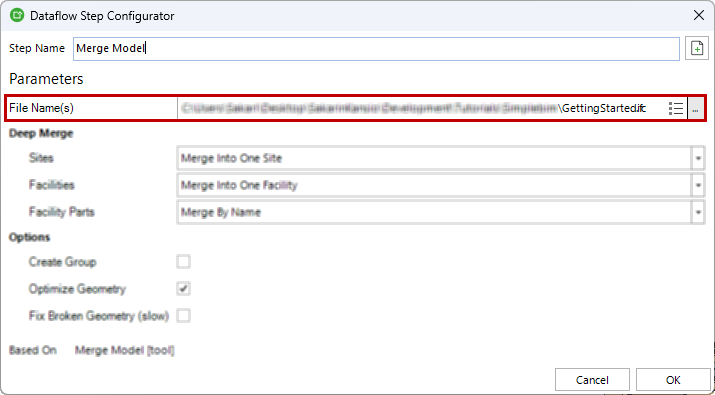Click the Facilities label
Image resolution: width=715 pixels, height=395 pixels.
point(52,185)
